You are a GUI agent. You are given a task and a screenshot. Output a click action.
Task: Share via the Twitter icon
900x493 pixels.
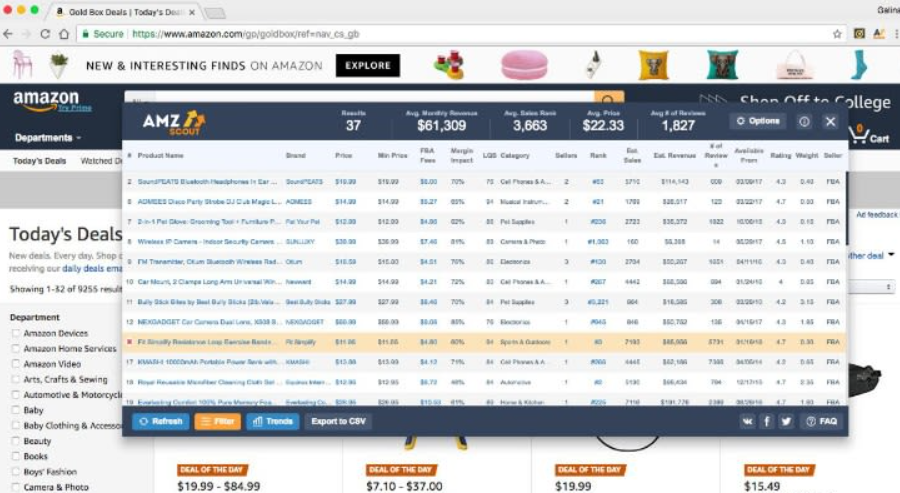coord(786,421)
